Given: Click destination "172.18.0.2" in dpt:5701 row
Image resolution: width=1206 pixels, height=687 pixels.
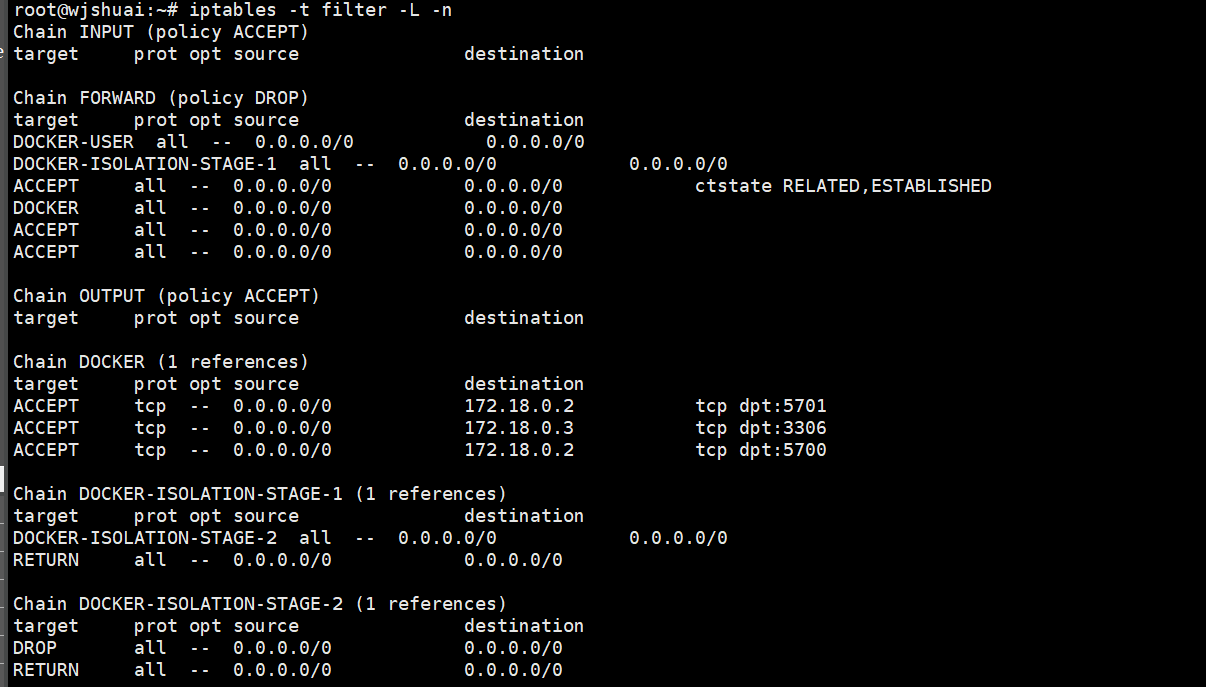Looking at the screenshot, I should point(519,406).
